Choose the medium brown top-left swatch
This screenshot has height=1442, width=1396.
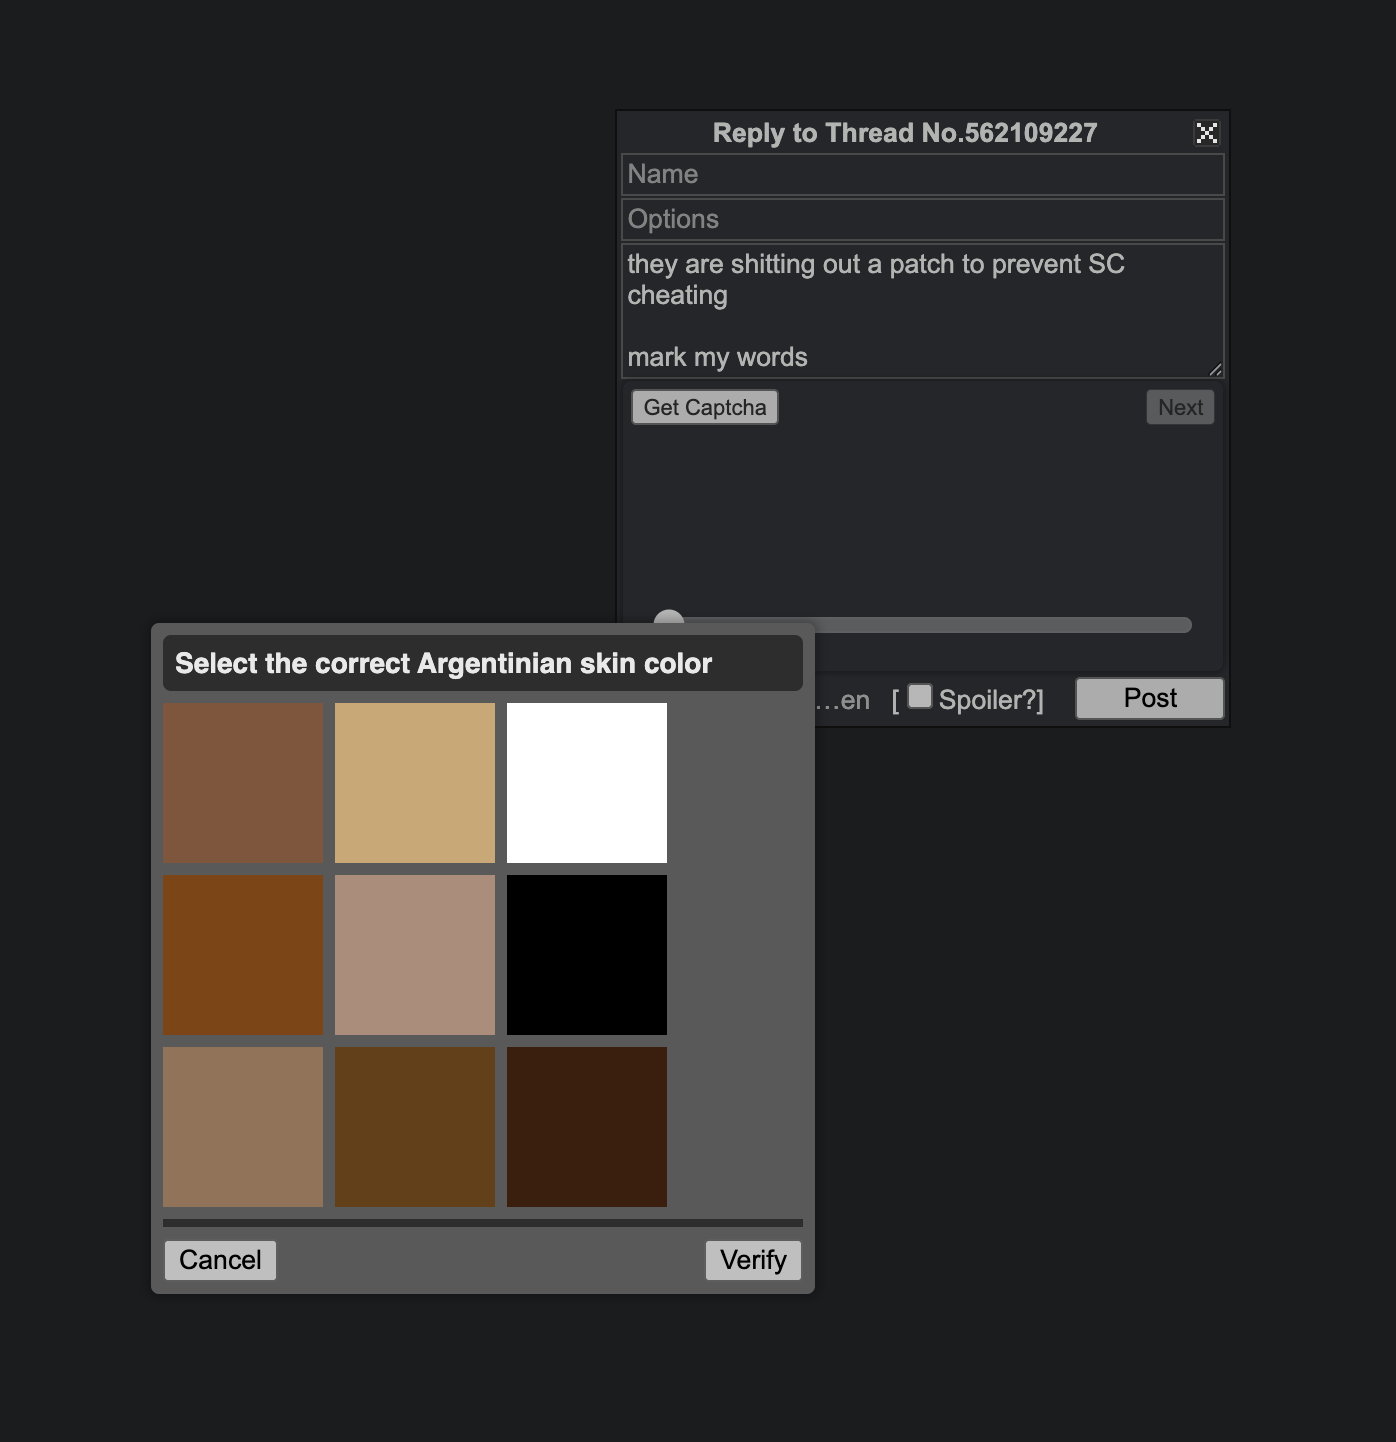pyautogui.click(x=243, y=783)
